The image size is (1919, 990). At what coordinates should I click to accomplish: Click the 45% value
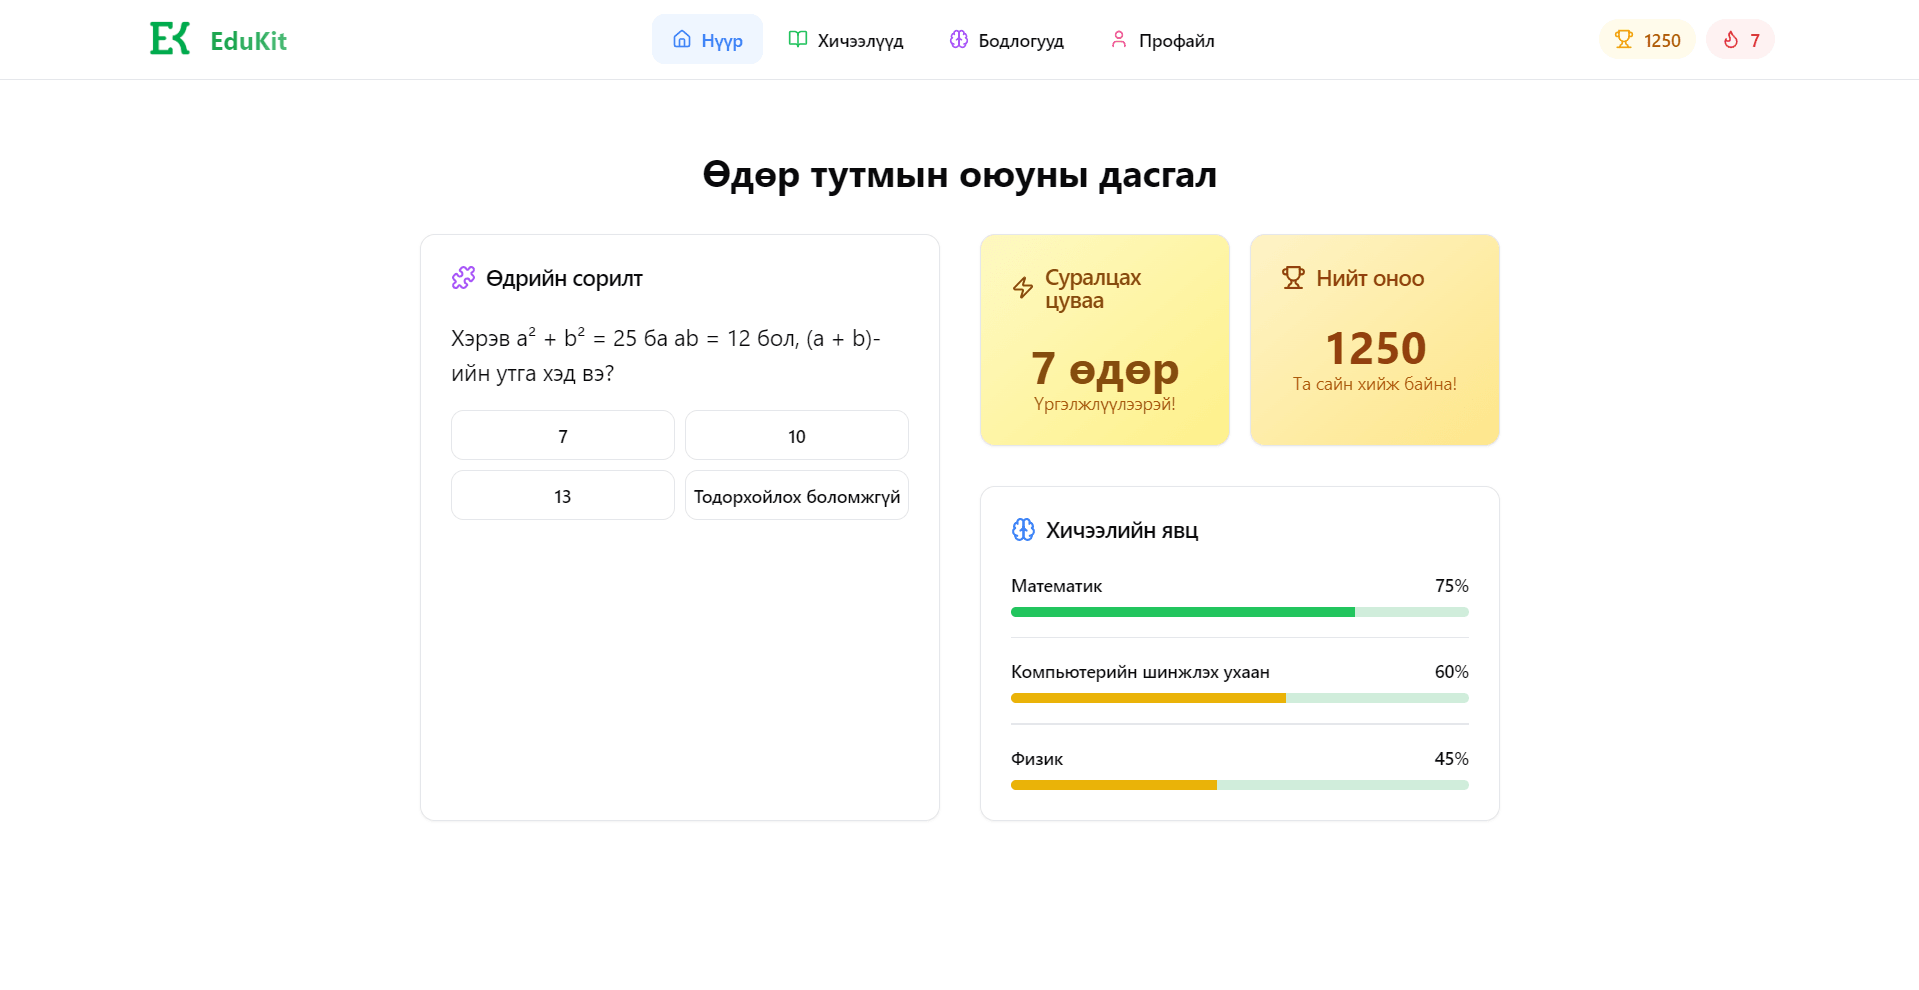tap(1452, 759)
